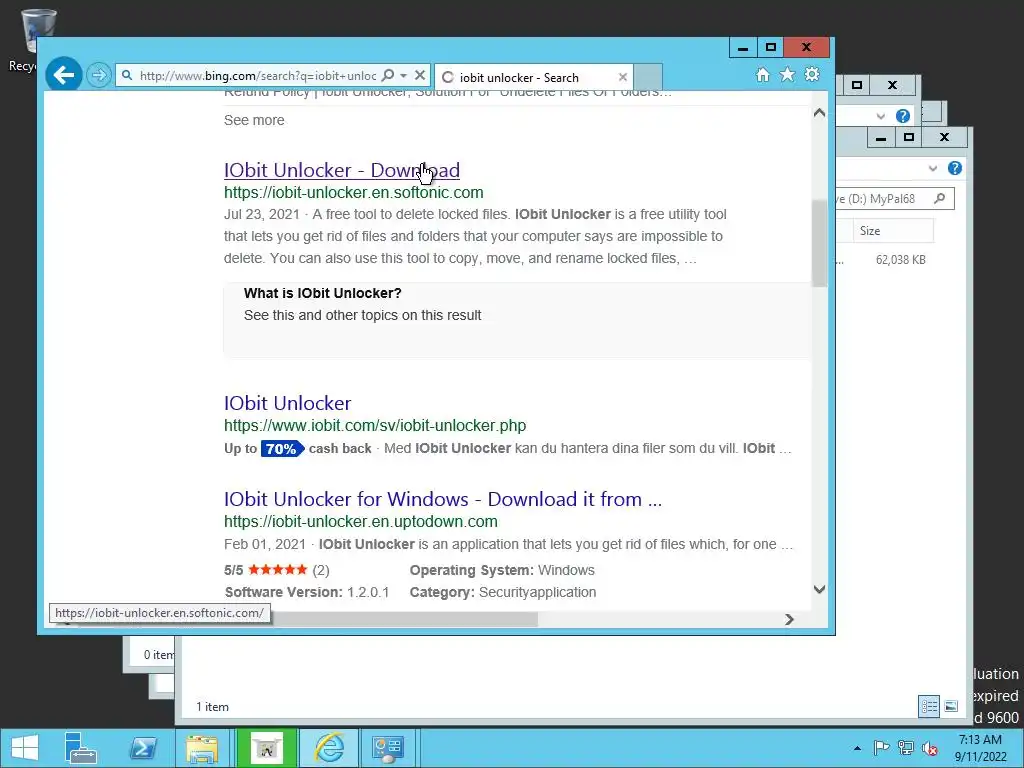This screenshot has height=768, width=1024.
Task: Sort by the Size column header in Explorer
Action: point(893,231)
